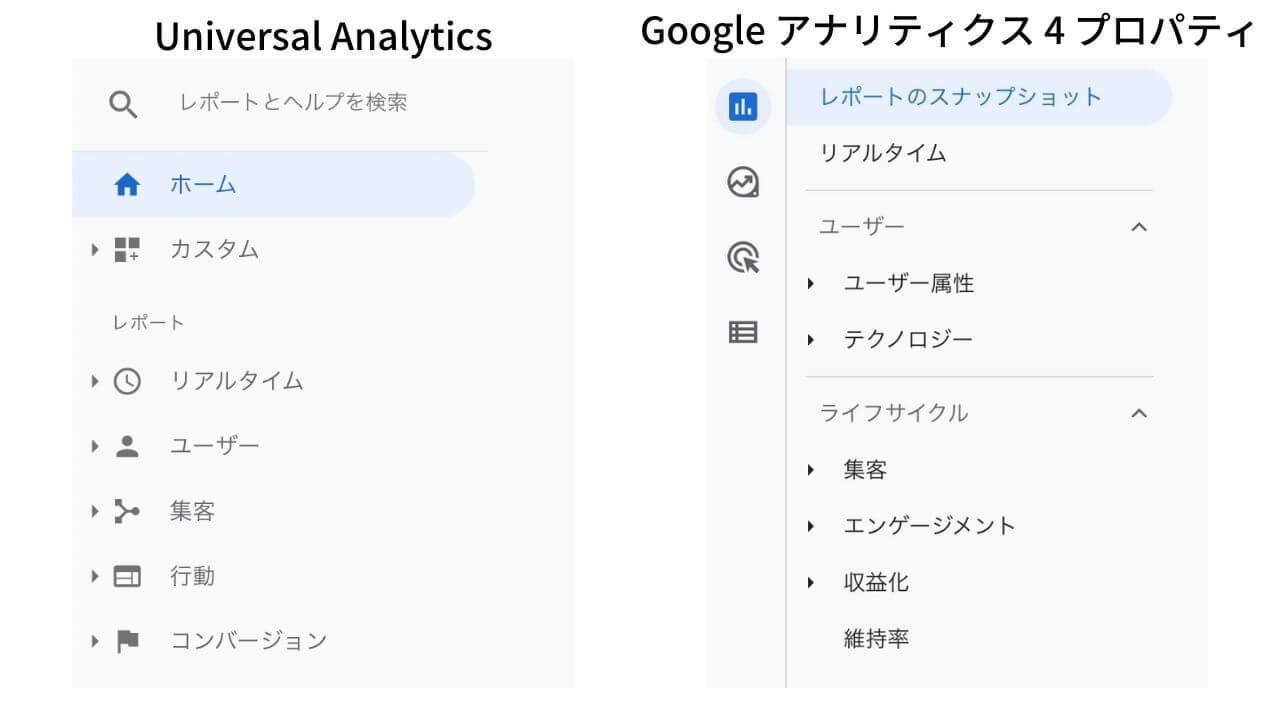Click the カスタム dashboard grid icon

tap(127, 249)
